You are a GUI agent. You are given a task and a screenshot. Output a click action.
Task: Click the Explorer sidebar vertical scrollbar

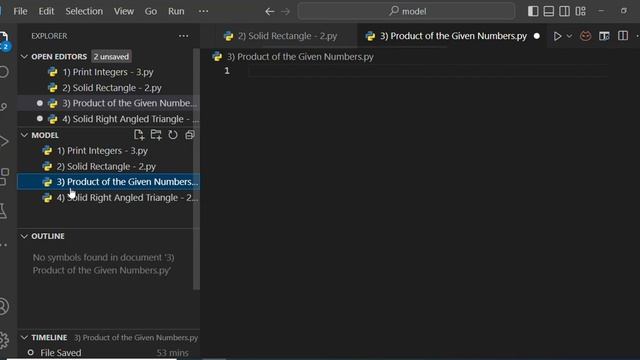click(196, 169)
